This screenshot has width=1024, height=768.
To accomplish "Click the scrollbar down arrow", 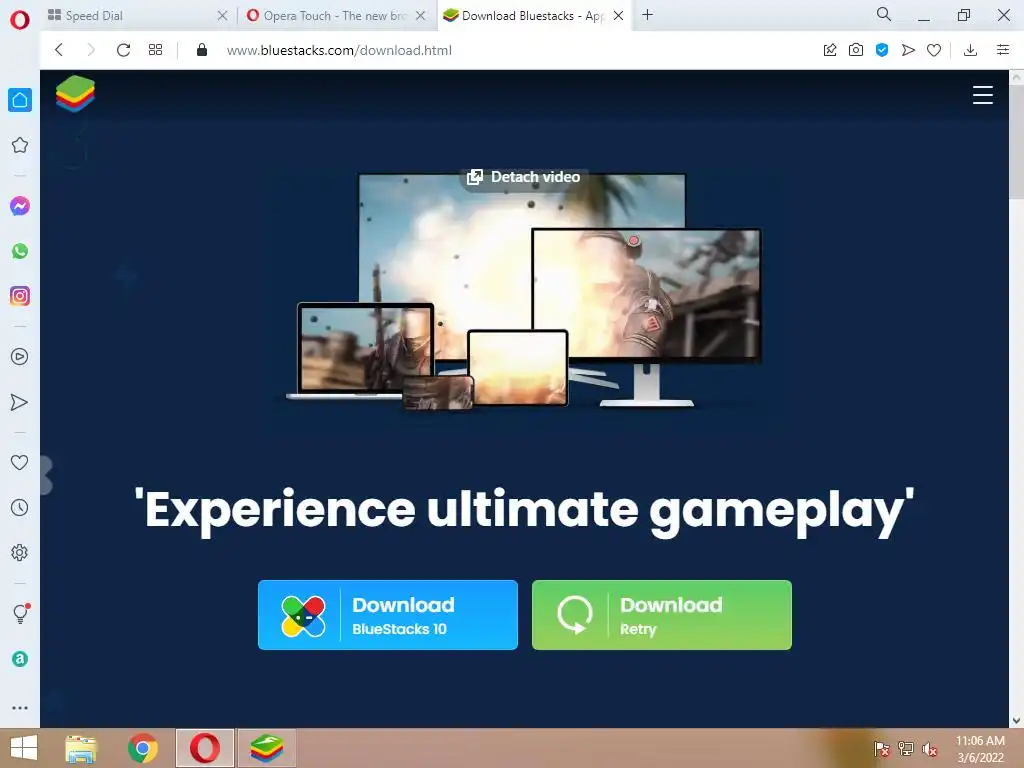I will point(1017,720).
